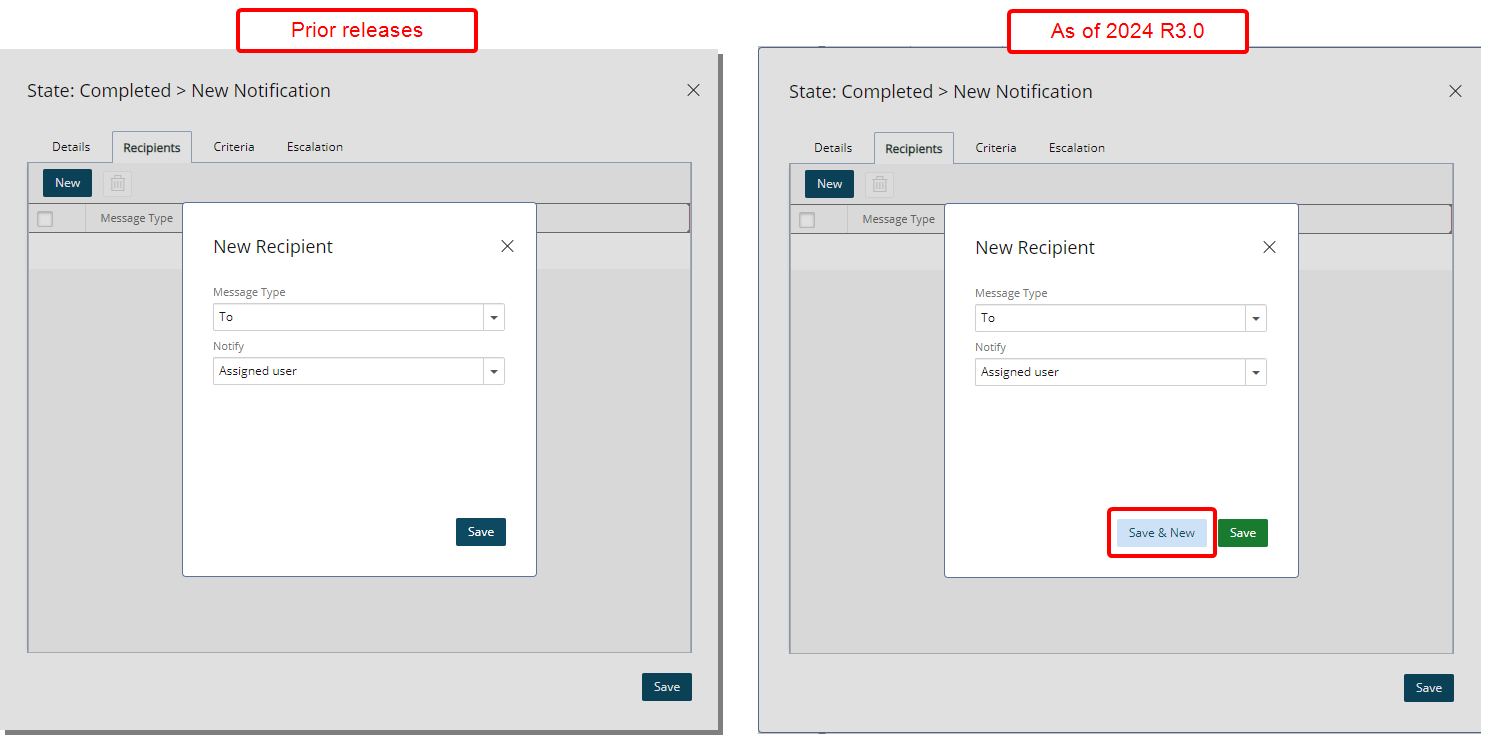Open the Notify dropdown showing Assigned user on right
1486x735 pixels.
click(1255, 371)
